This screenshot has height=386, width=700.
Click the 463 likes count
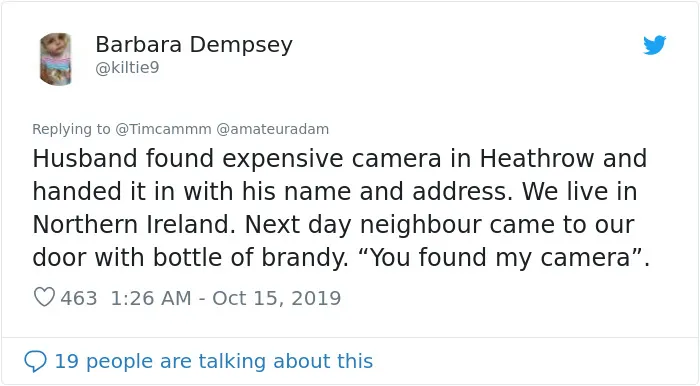click(x=79, y=298)
